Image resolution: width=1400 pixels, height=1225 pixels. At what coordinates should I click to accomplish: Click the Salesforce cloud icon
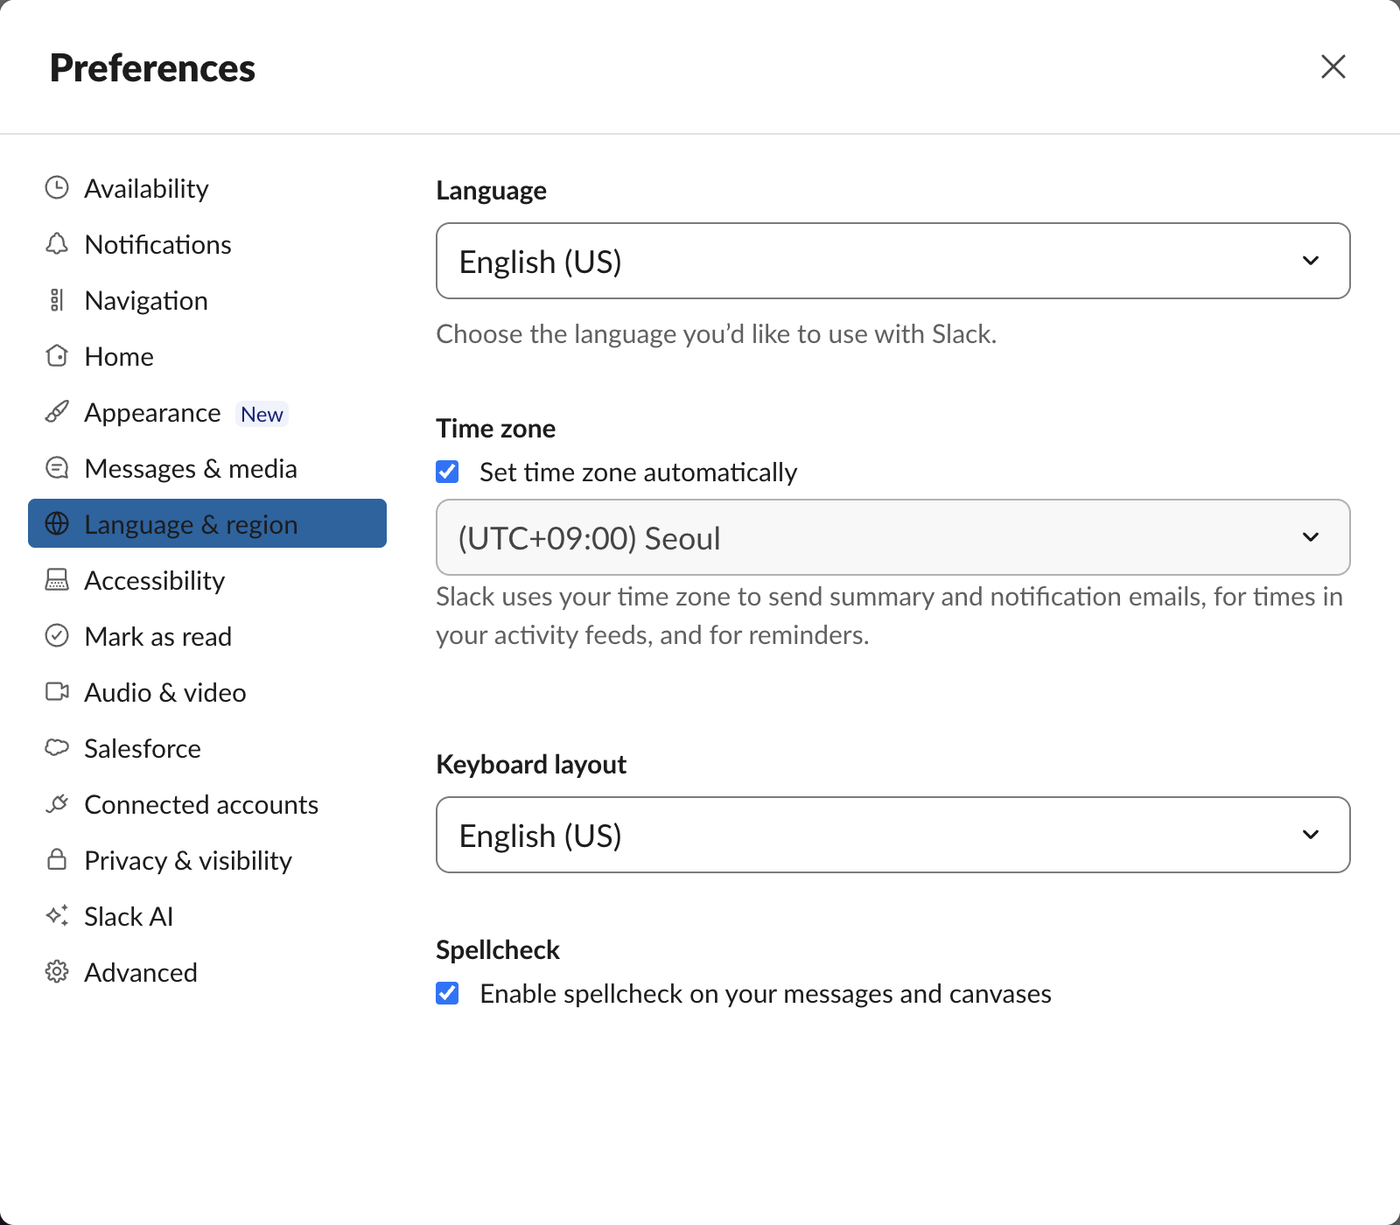[57, 748]
